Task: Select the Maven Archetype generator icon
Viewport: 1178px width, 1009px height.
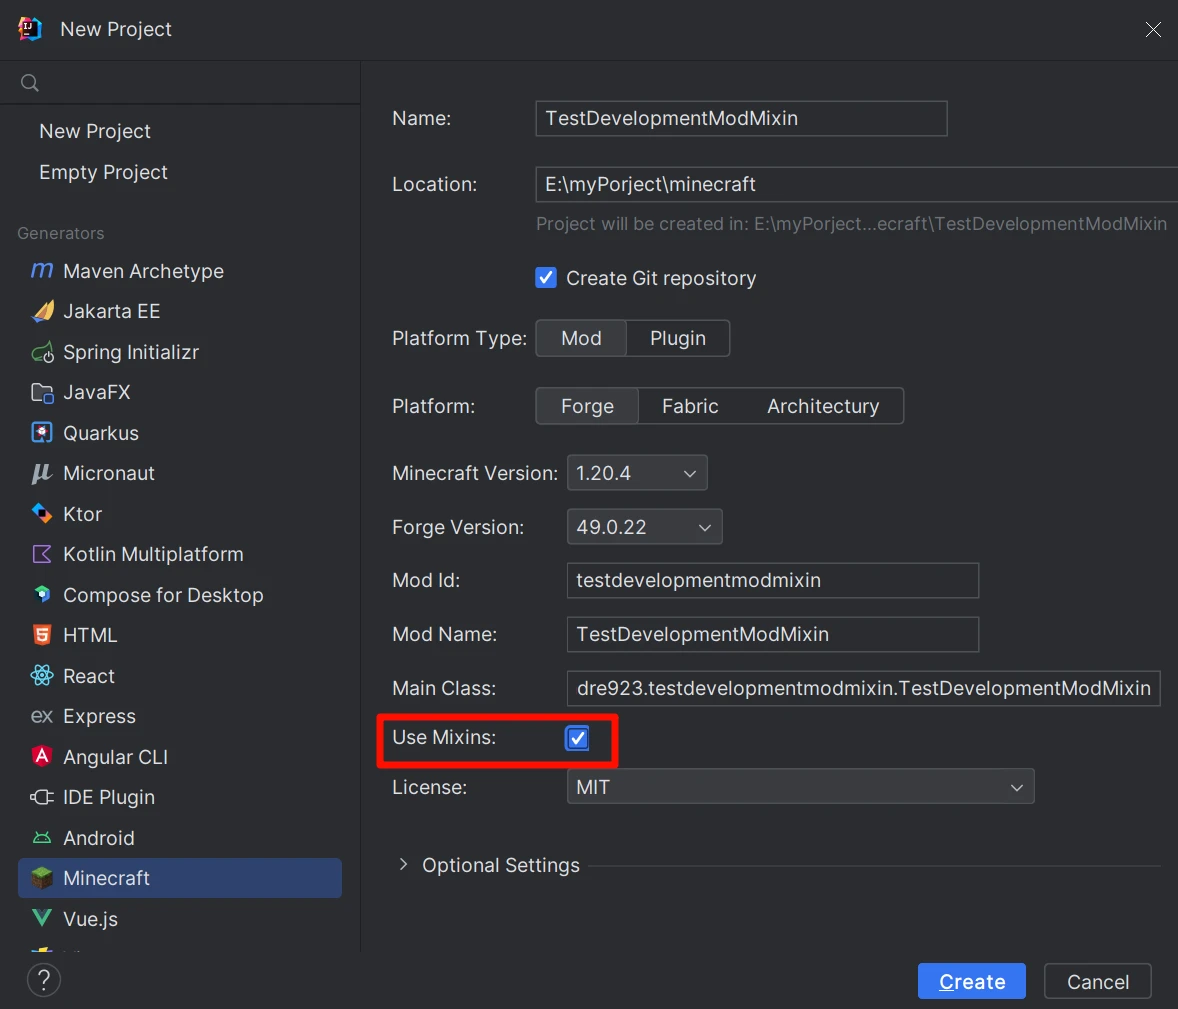Action: pyautogui.click(x=42, y=271)
